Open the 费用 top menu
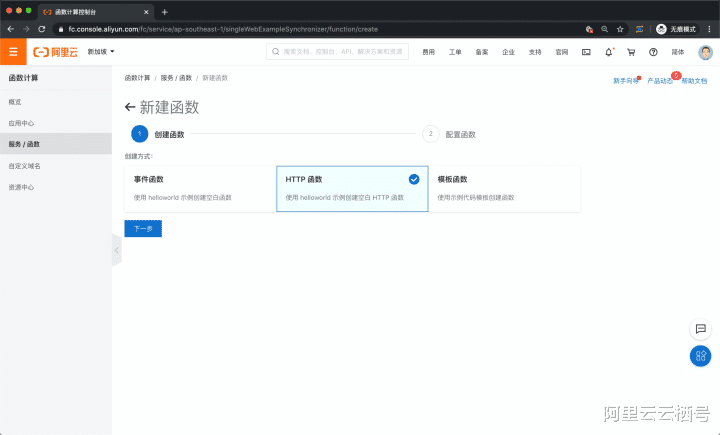 (x=428, y=52)
